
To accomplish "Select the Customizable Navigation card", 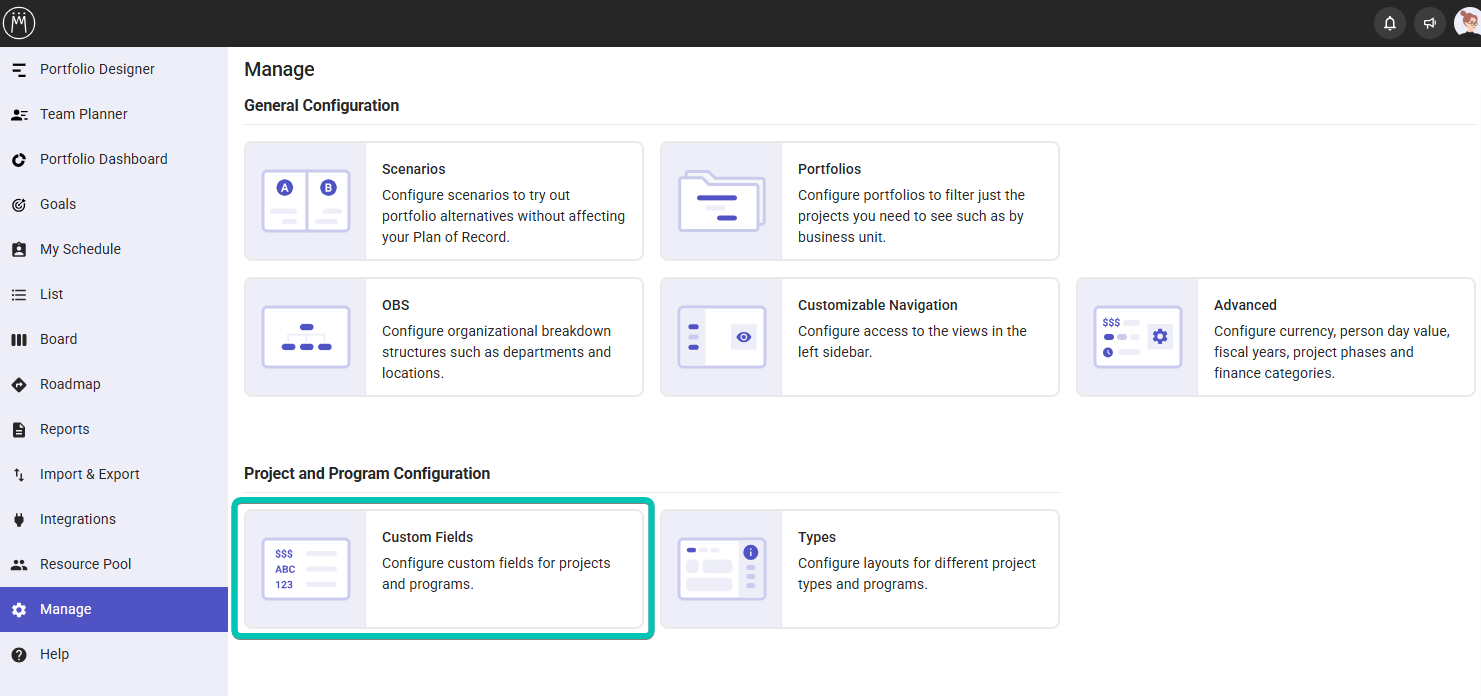I will click(859, 337).
